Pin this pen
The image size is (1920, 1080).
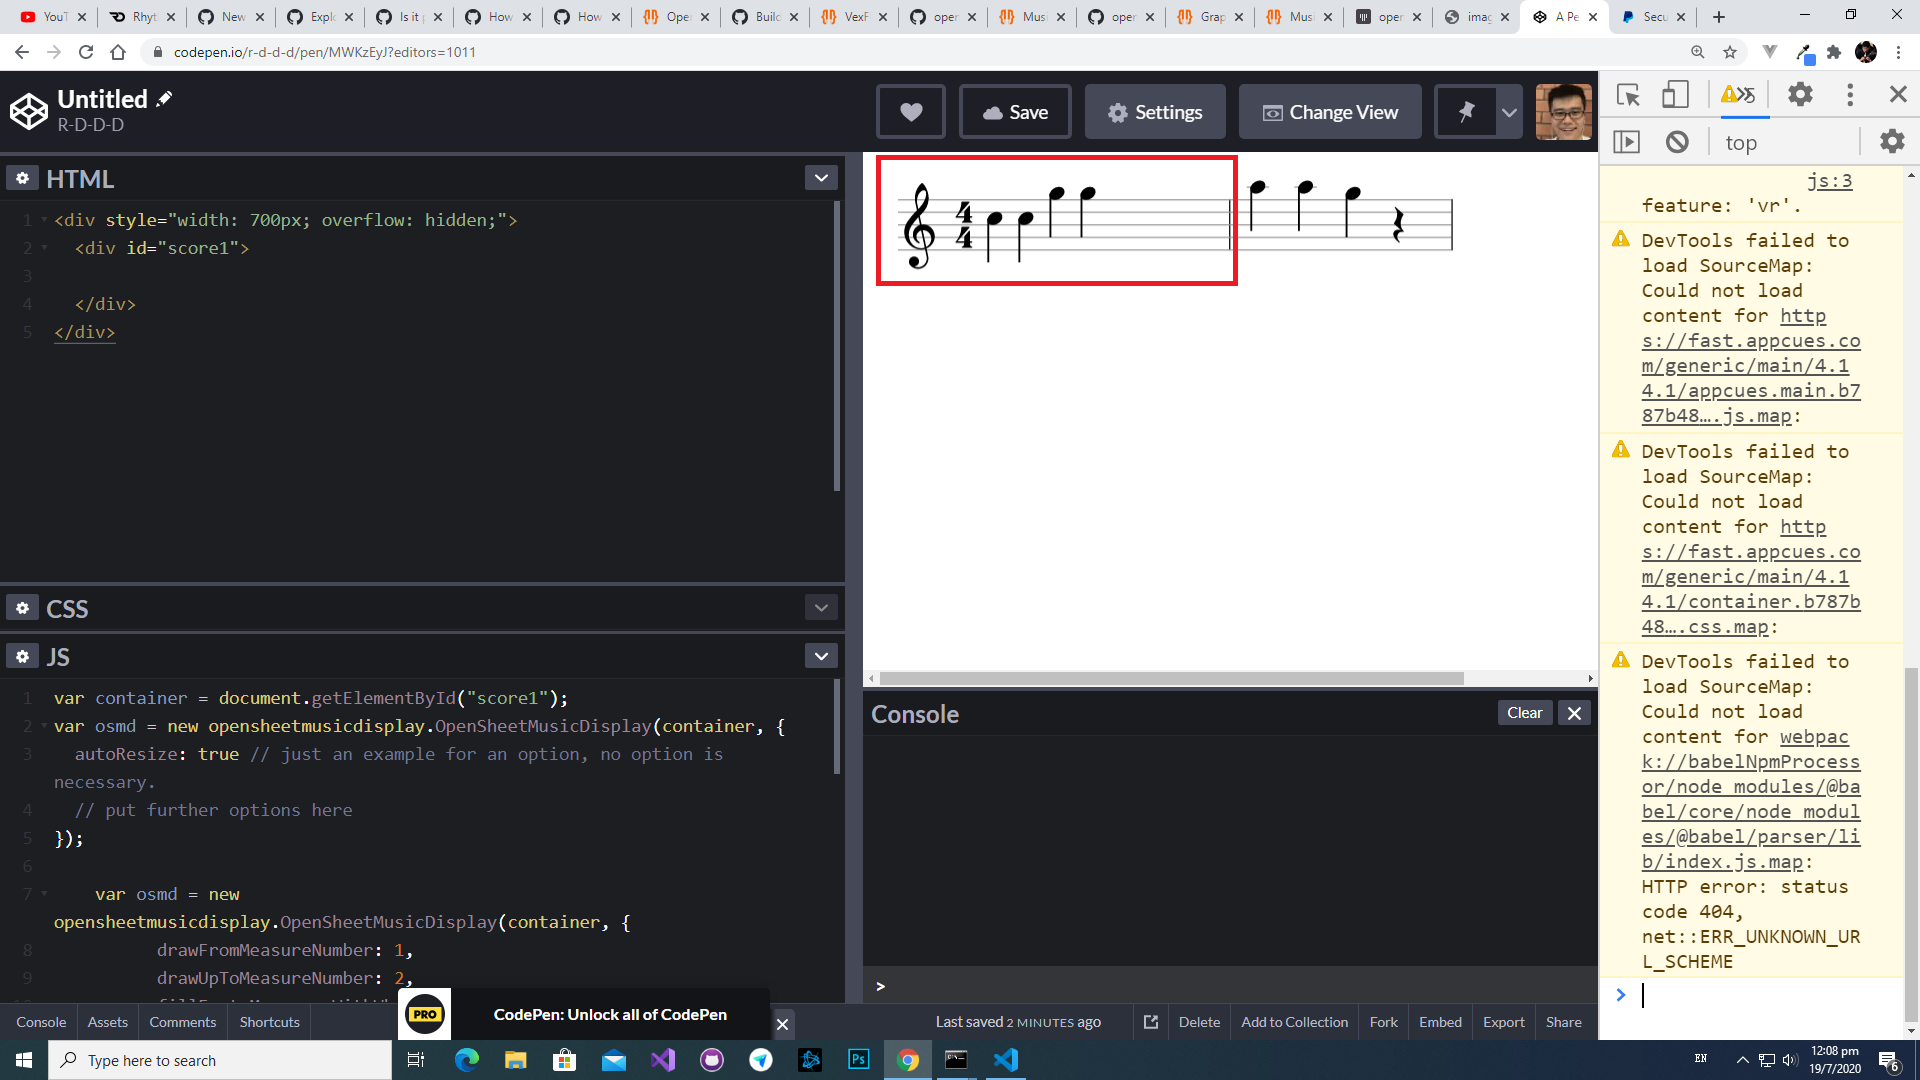(1466, 112)
